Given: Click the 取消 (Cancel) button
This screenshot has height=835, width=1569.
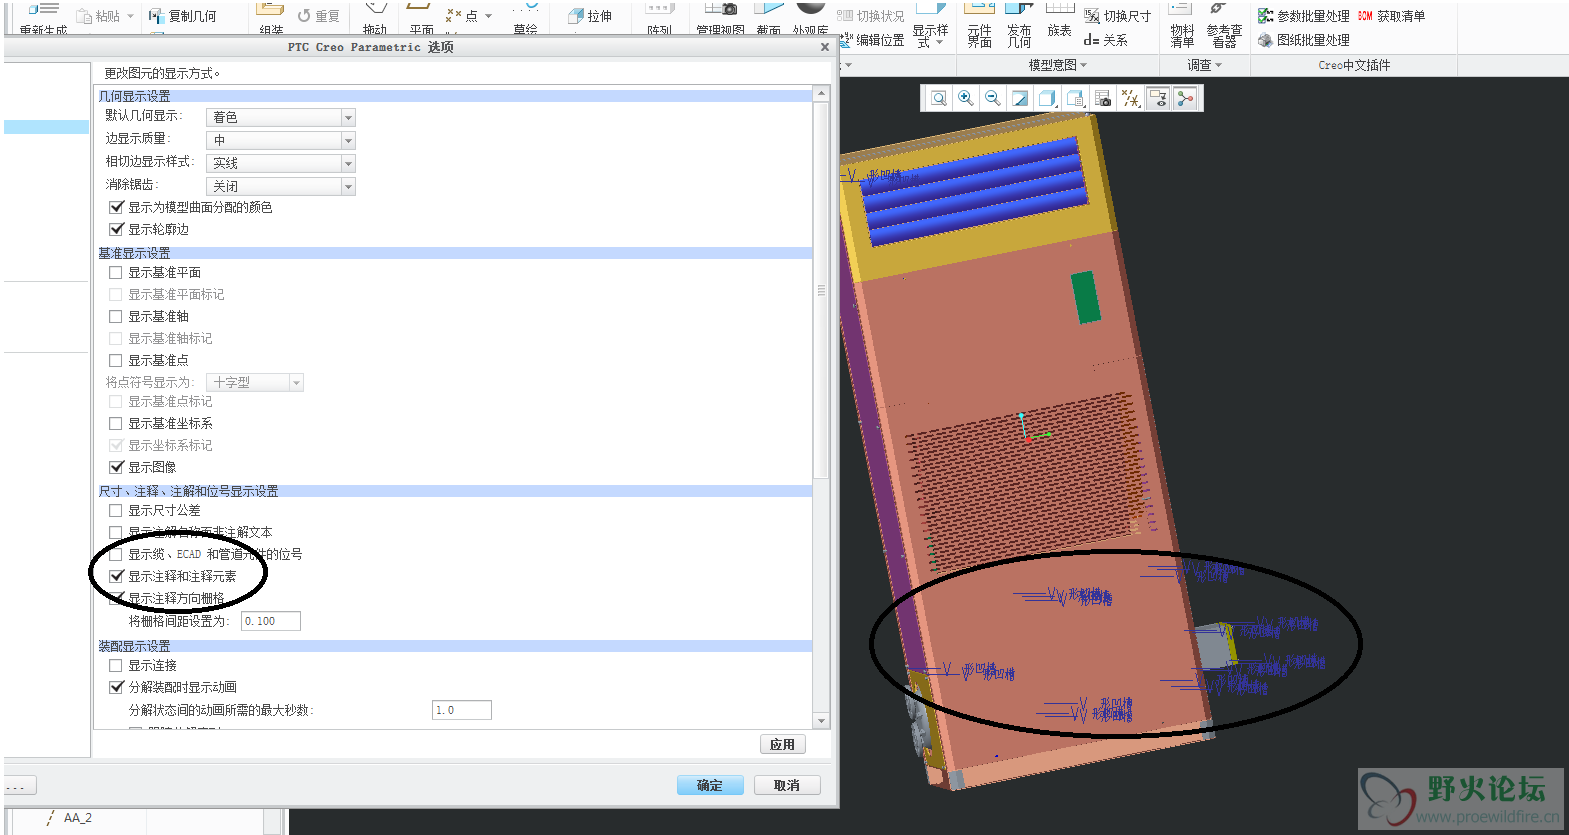Looking at the screenshot, I should point(787,786).
